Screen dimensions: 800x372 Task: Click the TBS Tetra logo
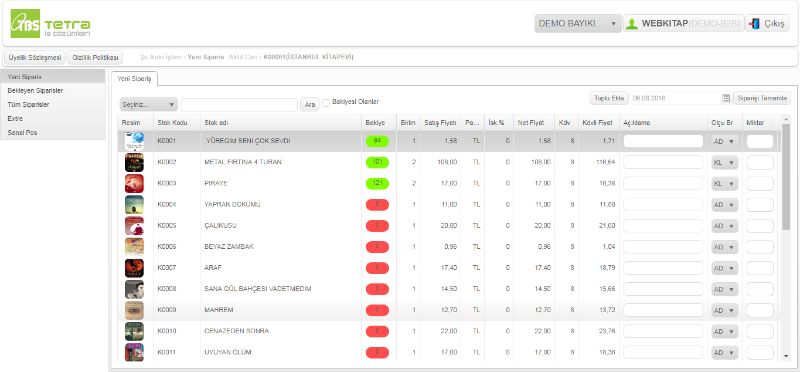click(x=51, y=24)
